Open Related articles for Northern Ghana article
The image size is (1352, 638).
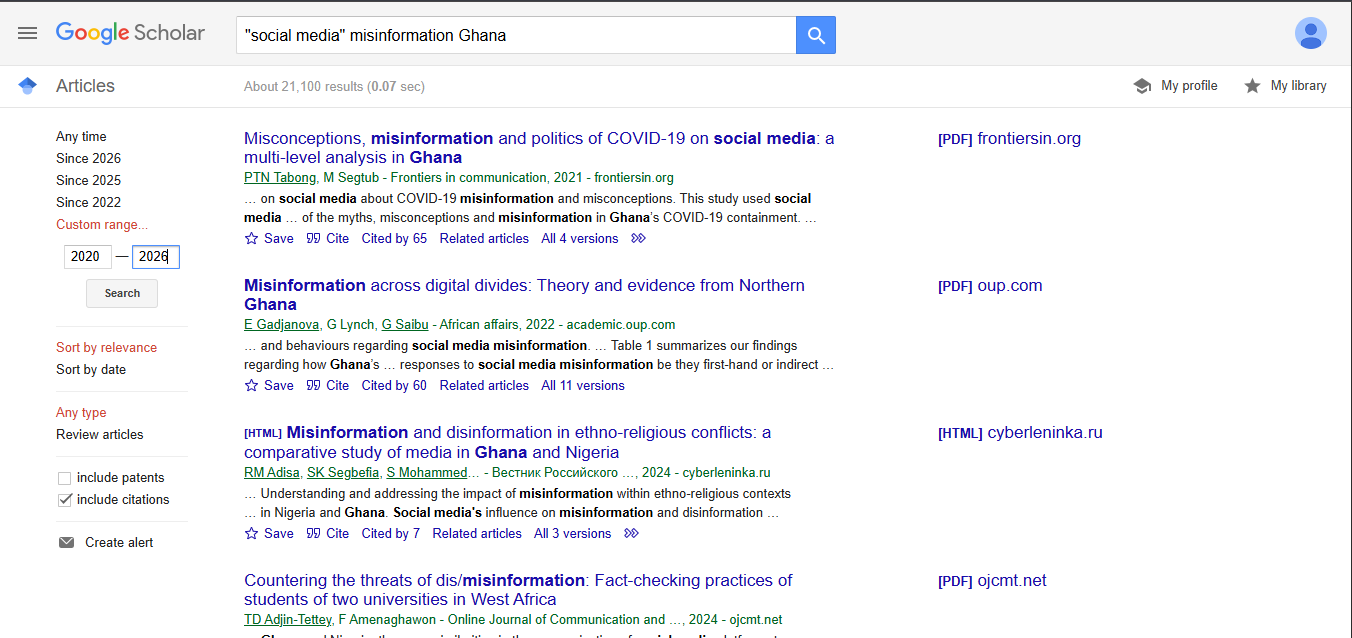point(484,385)
